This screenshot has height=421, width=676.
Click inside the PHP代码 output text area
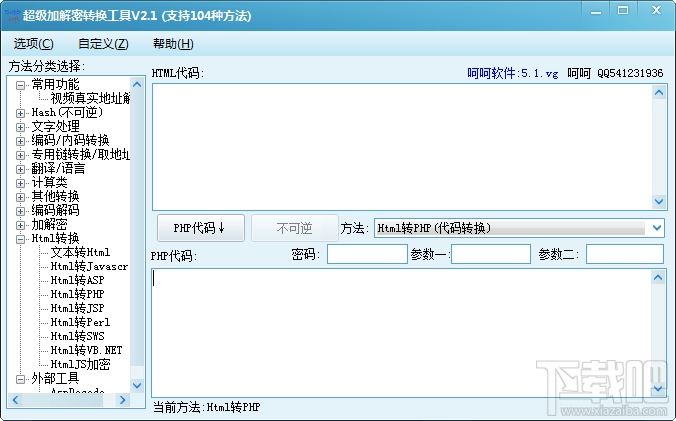tap(402, 333)
